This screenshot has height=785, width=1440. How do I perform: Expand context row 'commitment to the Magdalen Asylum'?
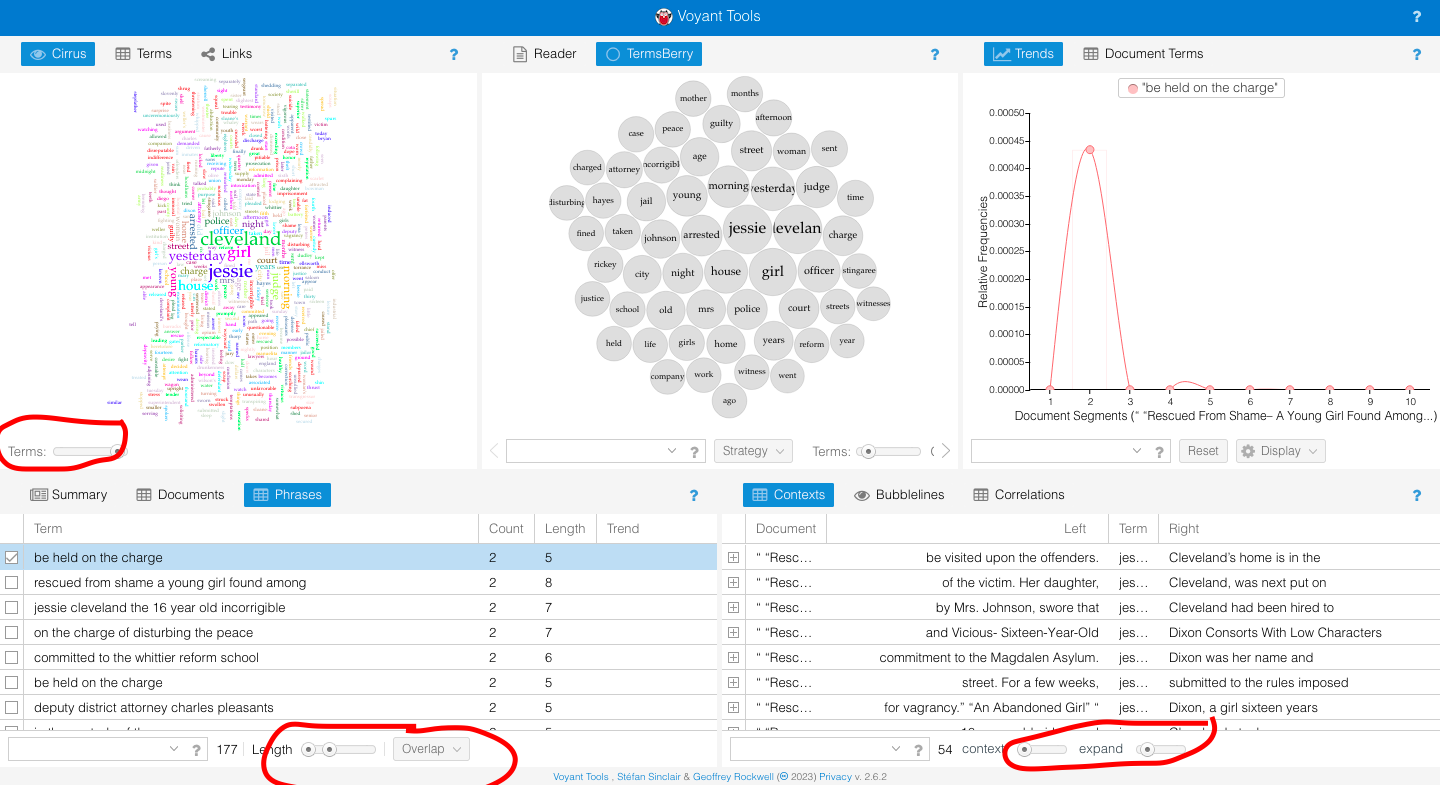[733, 658]
